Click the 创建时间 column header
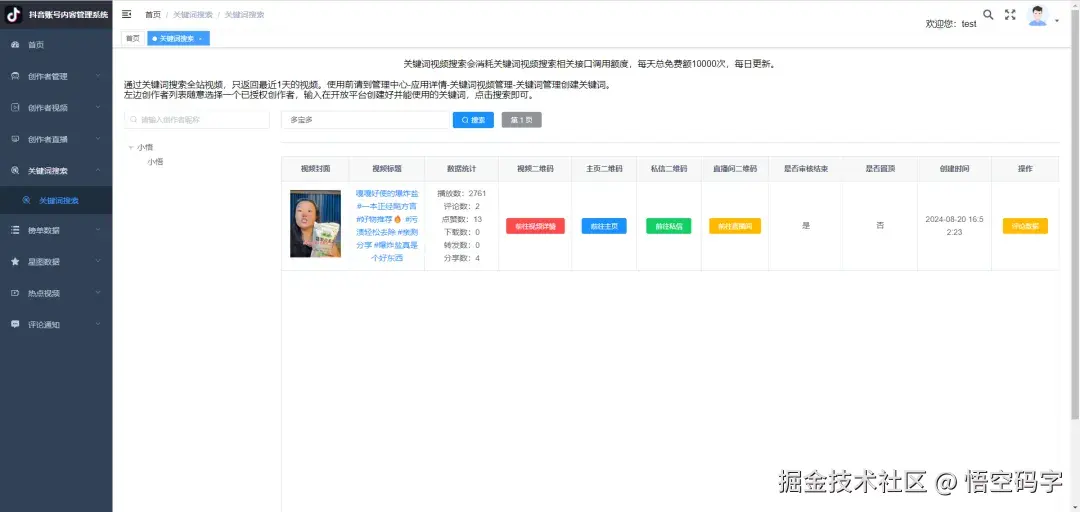 point(955,169)
